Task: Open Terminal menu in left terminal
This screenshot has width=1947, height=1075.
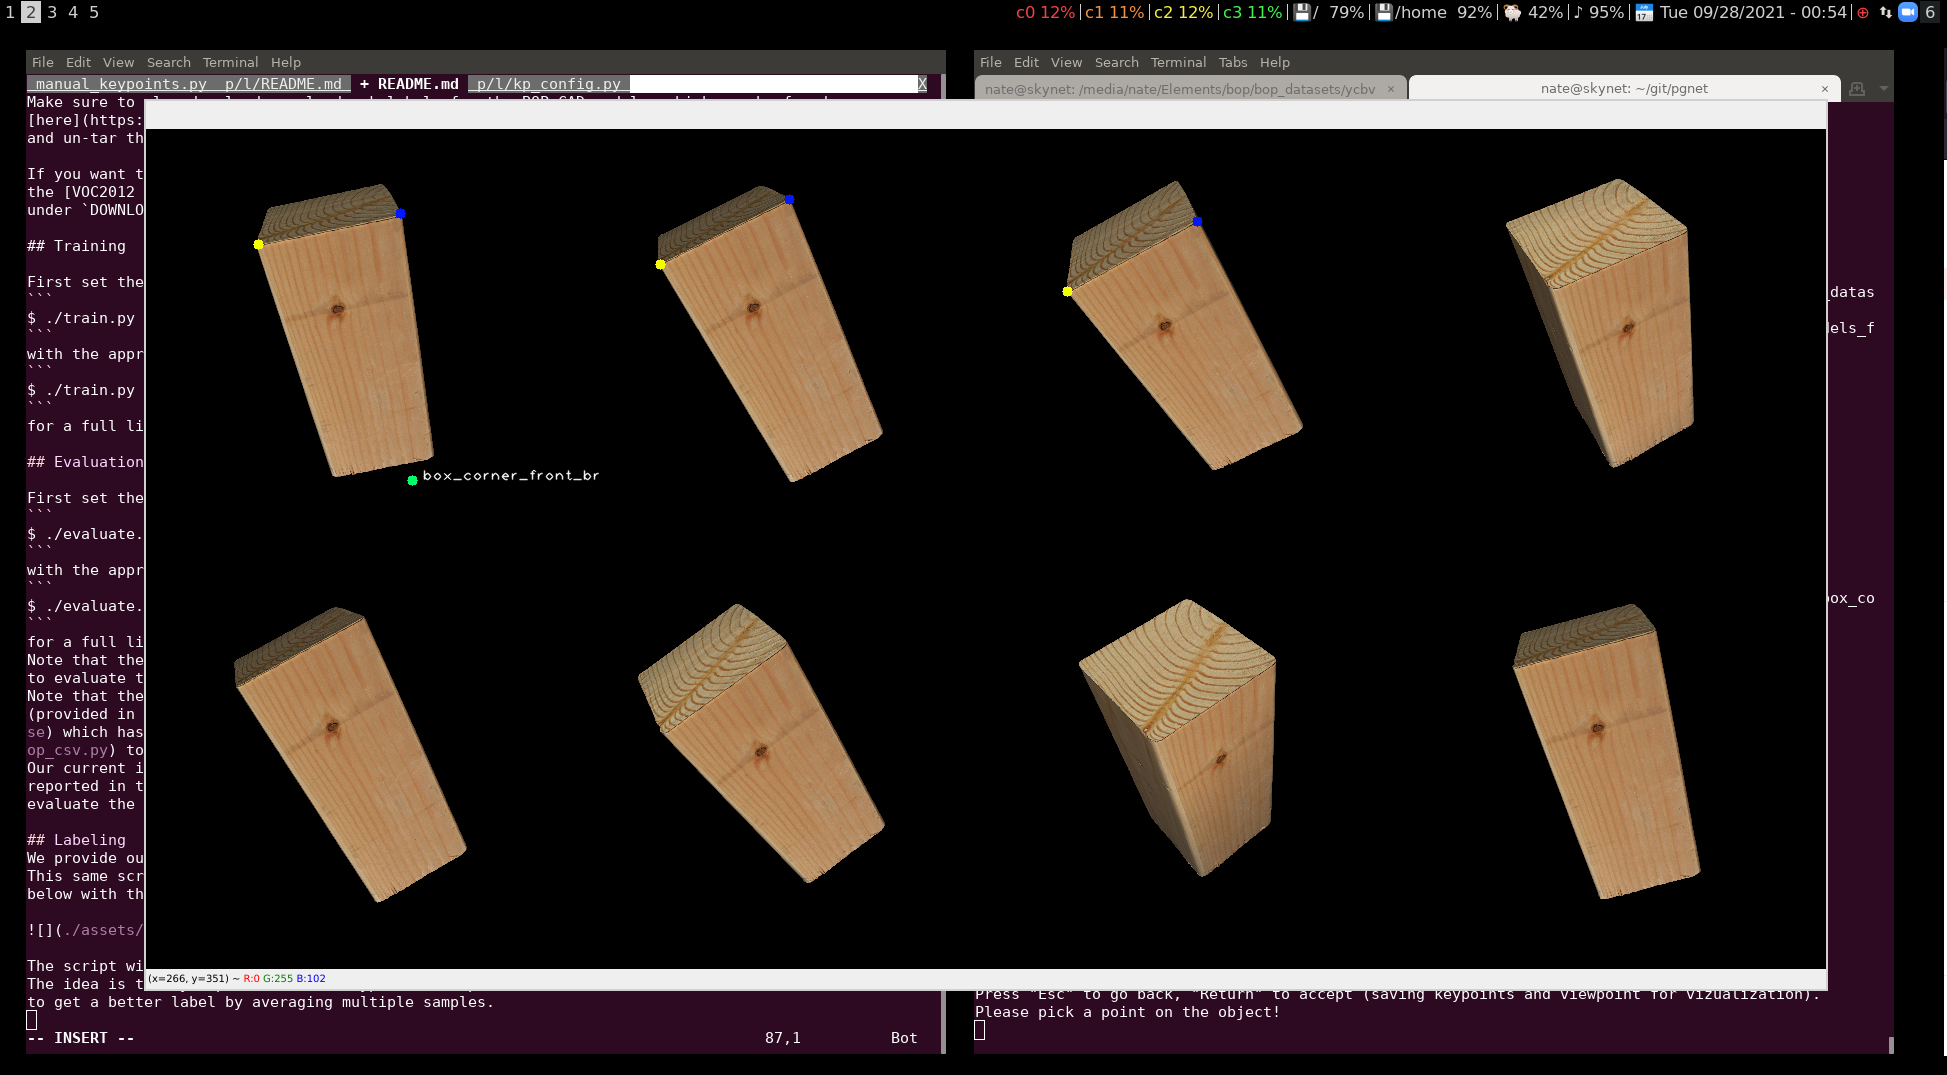Action: (230, 62)
